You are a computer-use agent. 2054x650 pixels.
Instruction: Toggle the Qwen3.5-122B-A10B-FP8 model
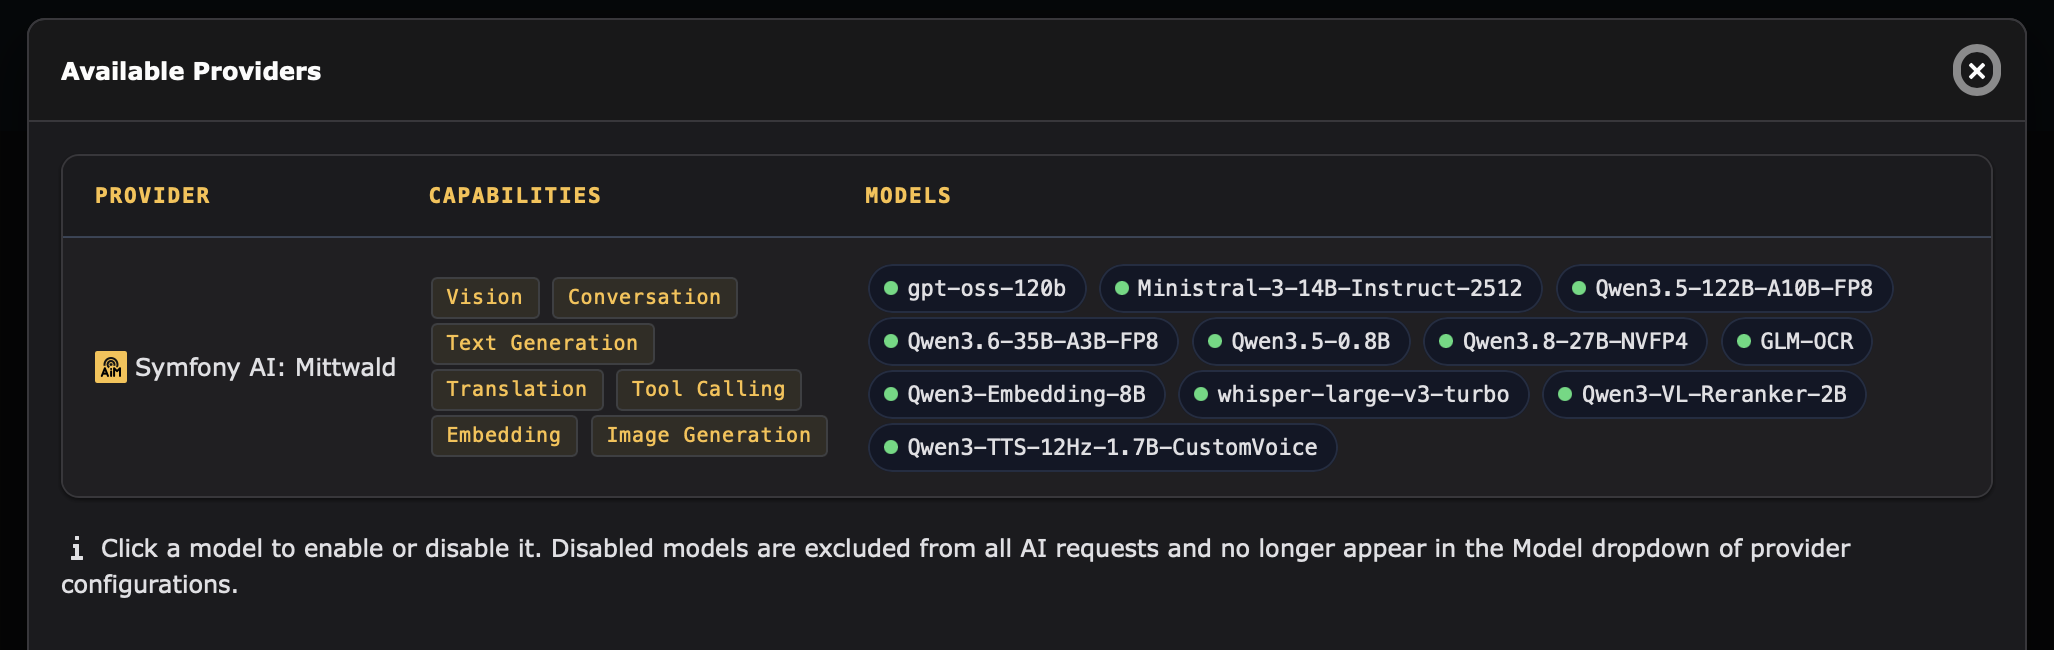[1724, 289]
